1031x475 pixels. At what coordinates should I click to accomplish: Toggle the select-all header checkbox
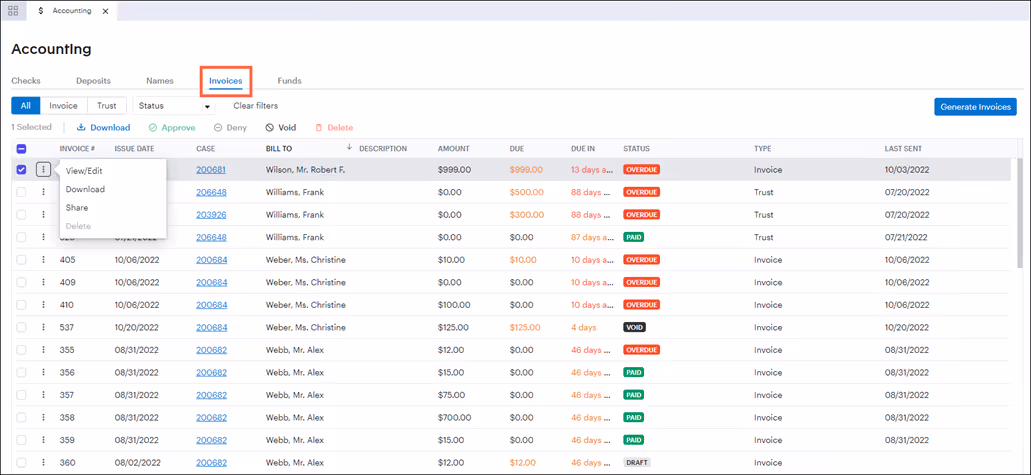point(22,149)
